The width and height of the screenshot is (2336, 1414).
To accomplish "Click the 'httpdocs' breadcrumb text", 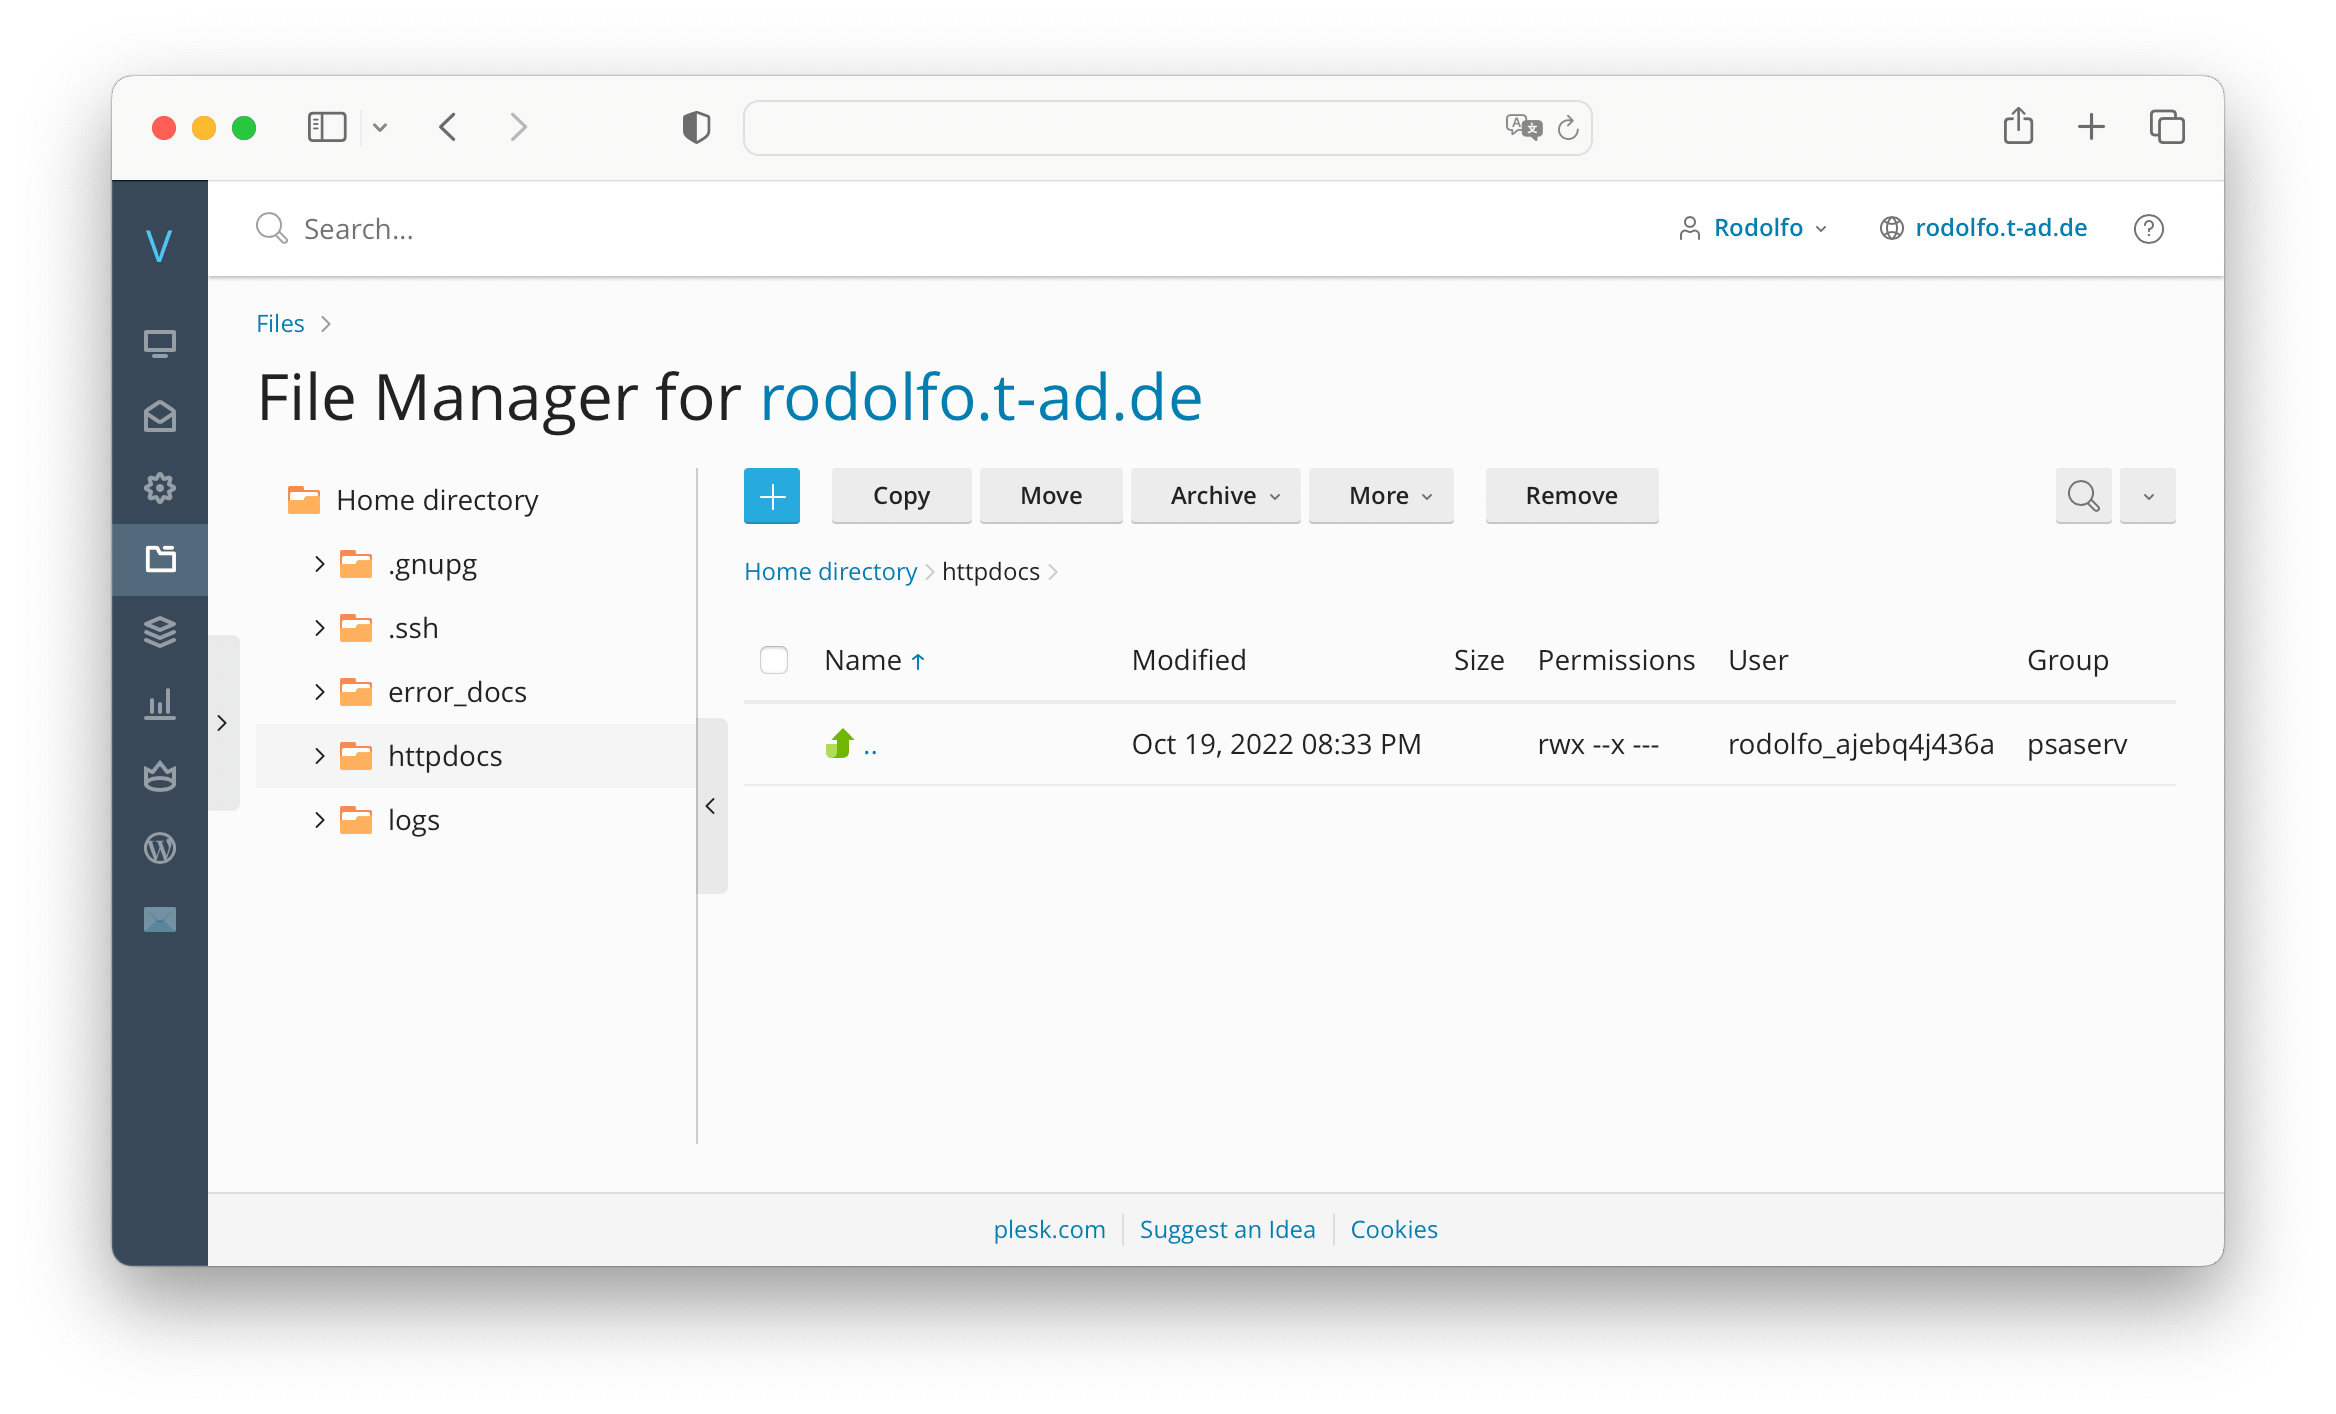I will coord(991,572).
